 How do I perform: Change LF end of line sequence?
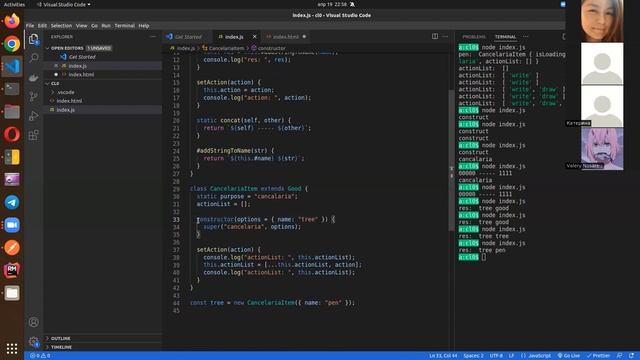click(511, 356)
